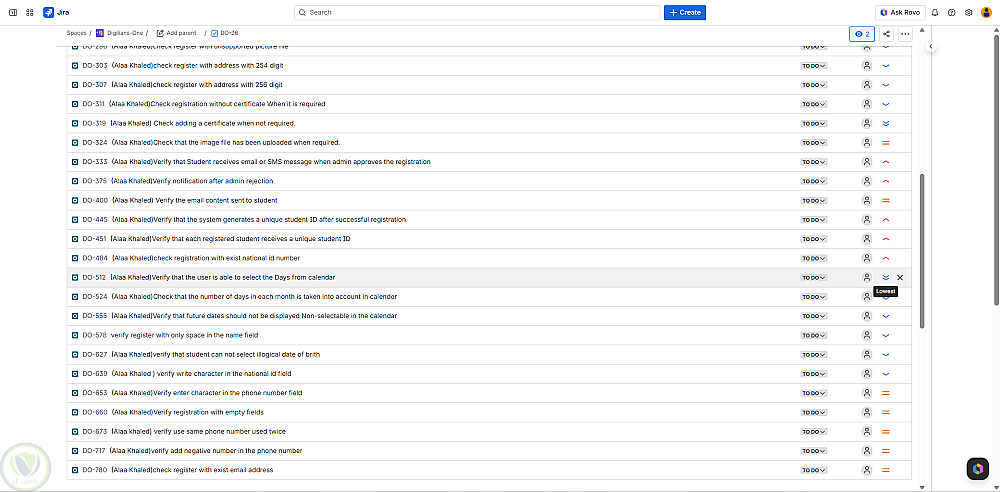Click the blue Create button

[x=685, y=12]
